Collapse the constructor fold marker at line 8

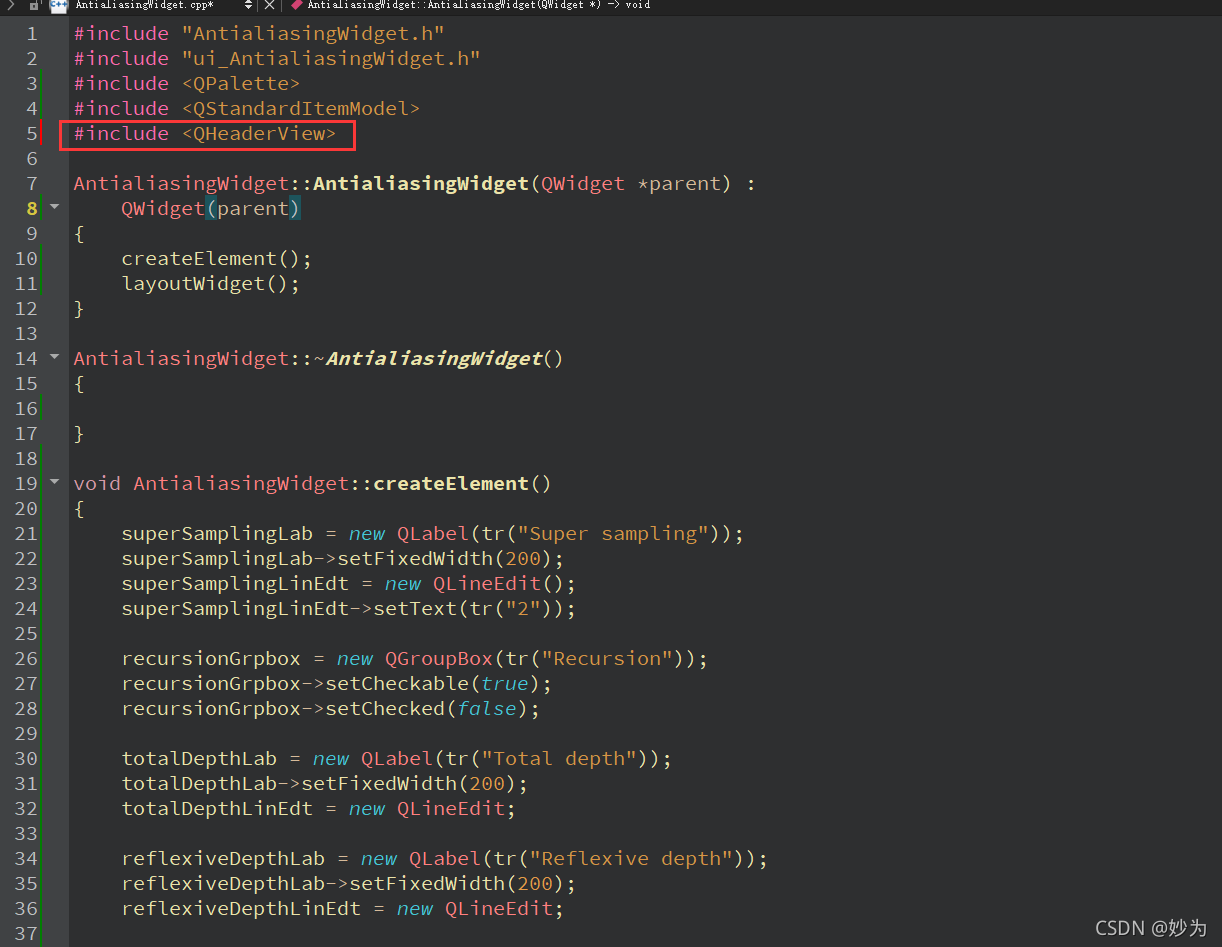pos(54,207)
